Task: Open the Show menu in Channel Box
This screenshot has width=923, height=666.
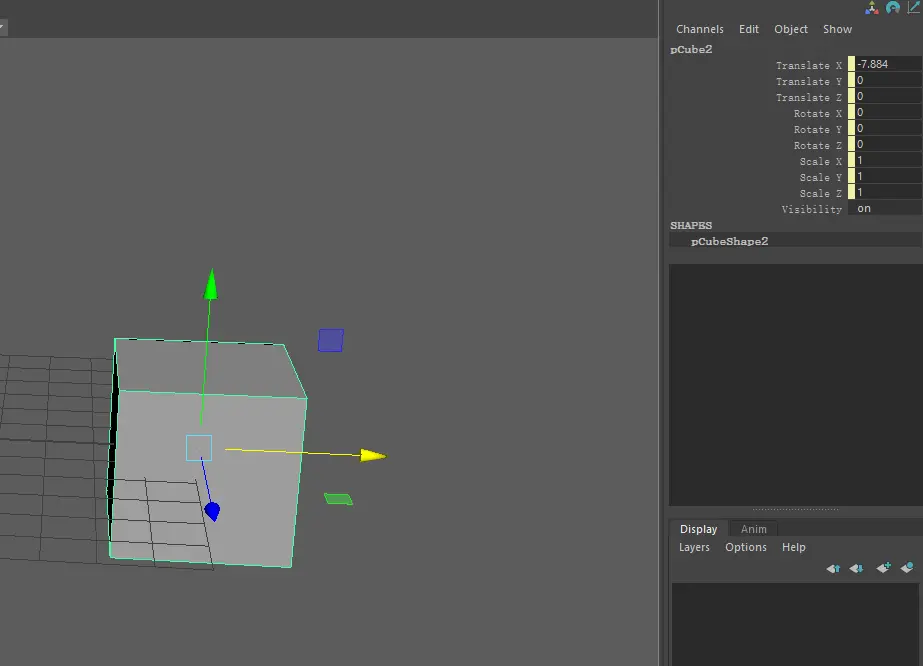Action: tap(837, 29)
